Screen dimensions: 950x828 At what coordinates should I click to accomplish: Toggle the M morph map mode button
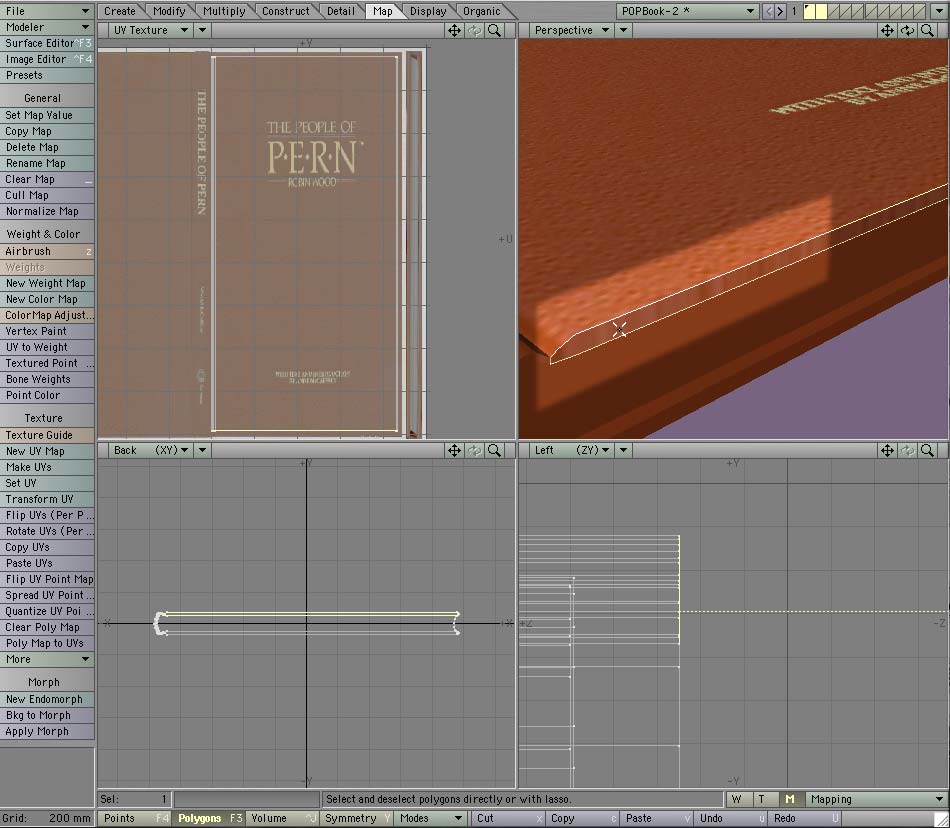790,799
